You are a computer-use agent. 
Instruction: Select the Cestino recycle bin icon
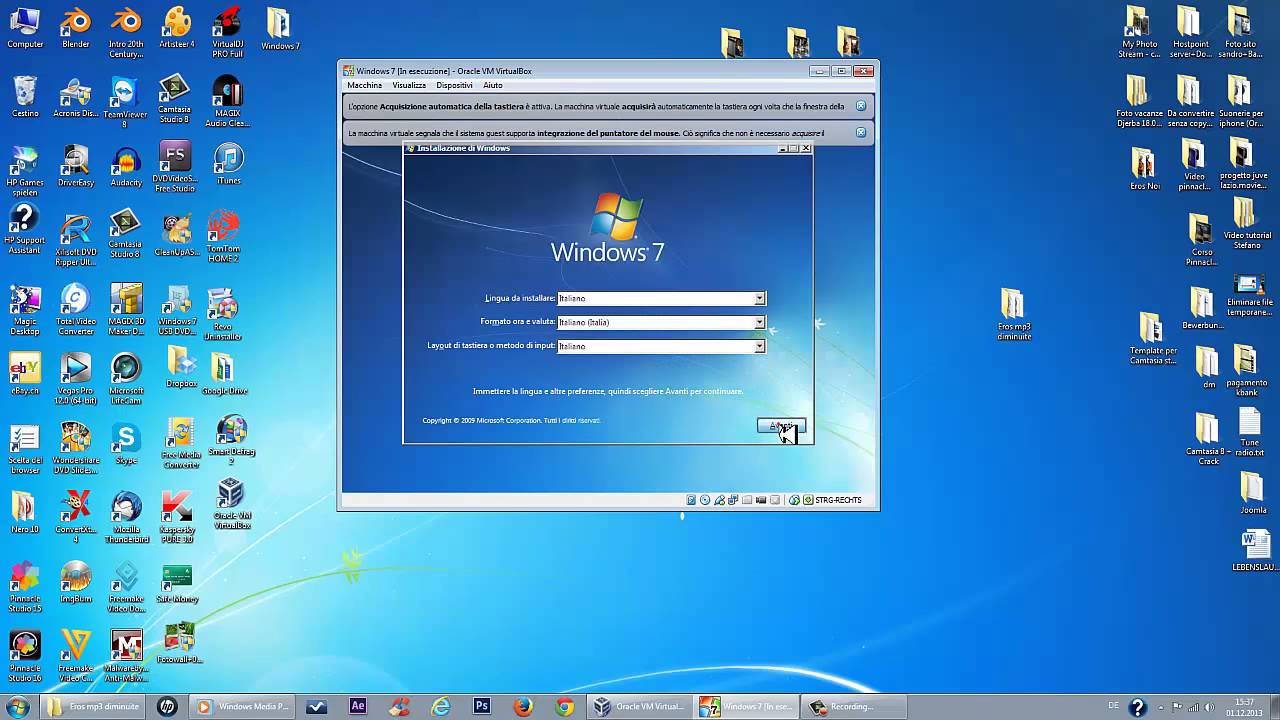pyautogui.click(x=25, y=97)
